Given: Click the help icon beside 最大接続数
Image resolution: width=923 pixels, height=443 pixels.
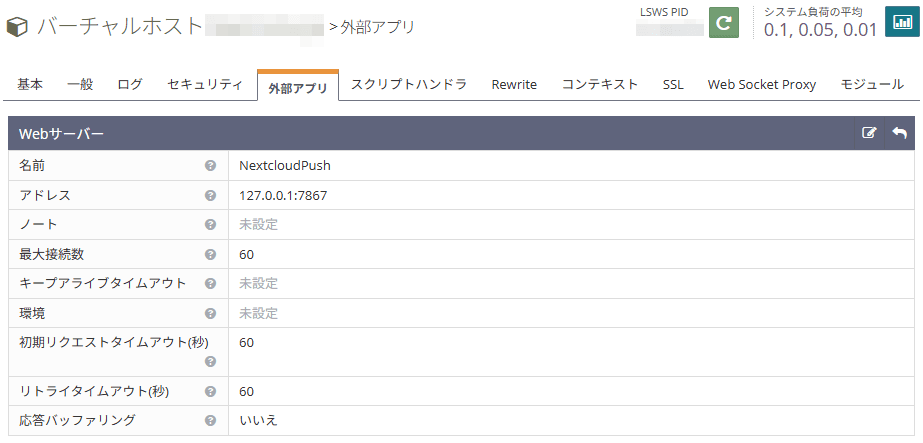Looking at the screenshot, I should coord(210,255).
